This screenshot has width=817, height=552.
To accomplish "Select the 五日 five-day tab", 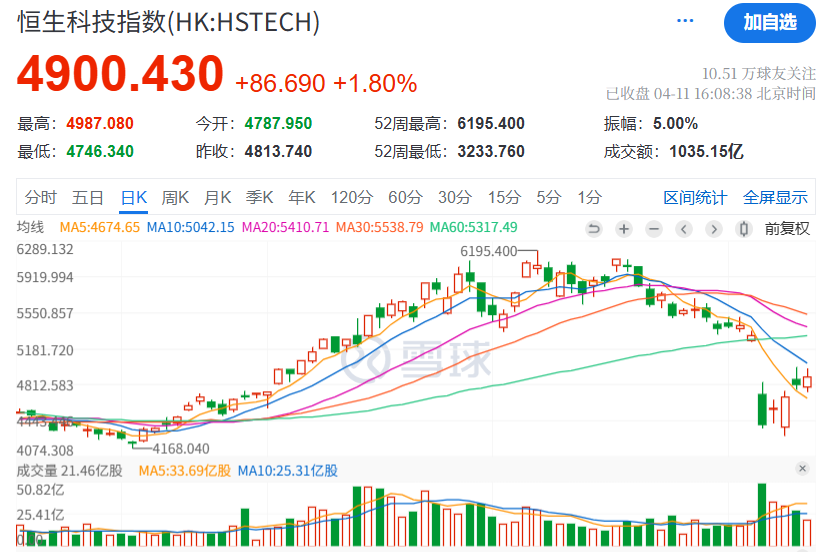I will click(x=88, y=198).
